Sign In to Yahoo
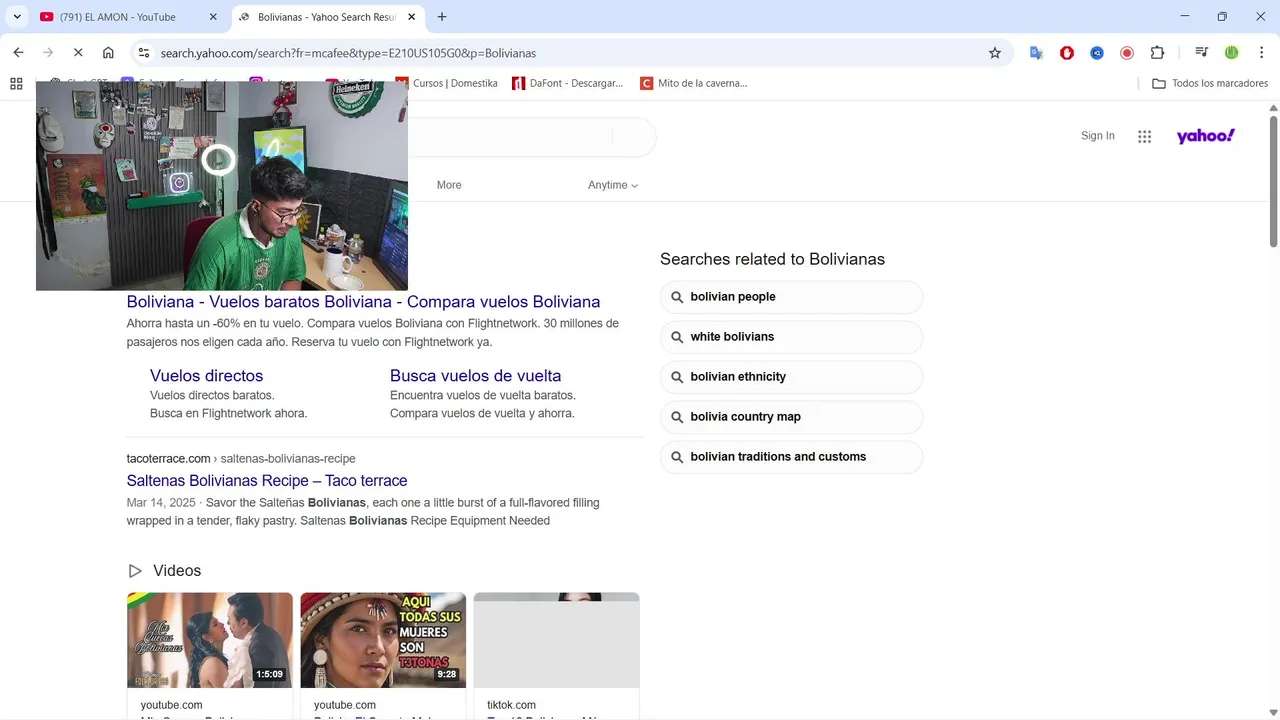This screenshot has height=720, width=1280. pyautogui.click(x=1097, y=136)
